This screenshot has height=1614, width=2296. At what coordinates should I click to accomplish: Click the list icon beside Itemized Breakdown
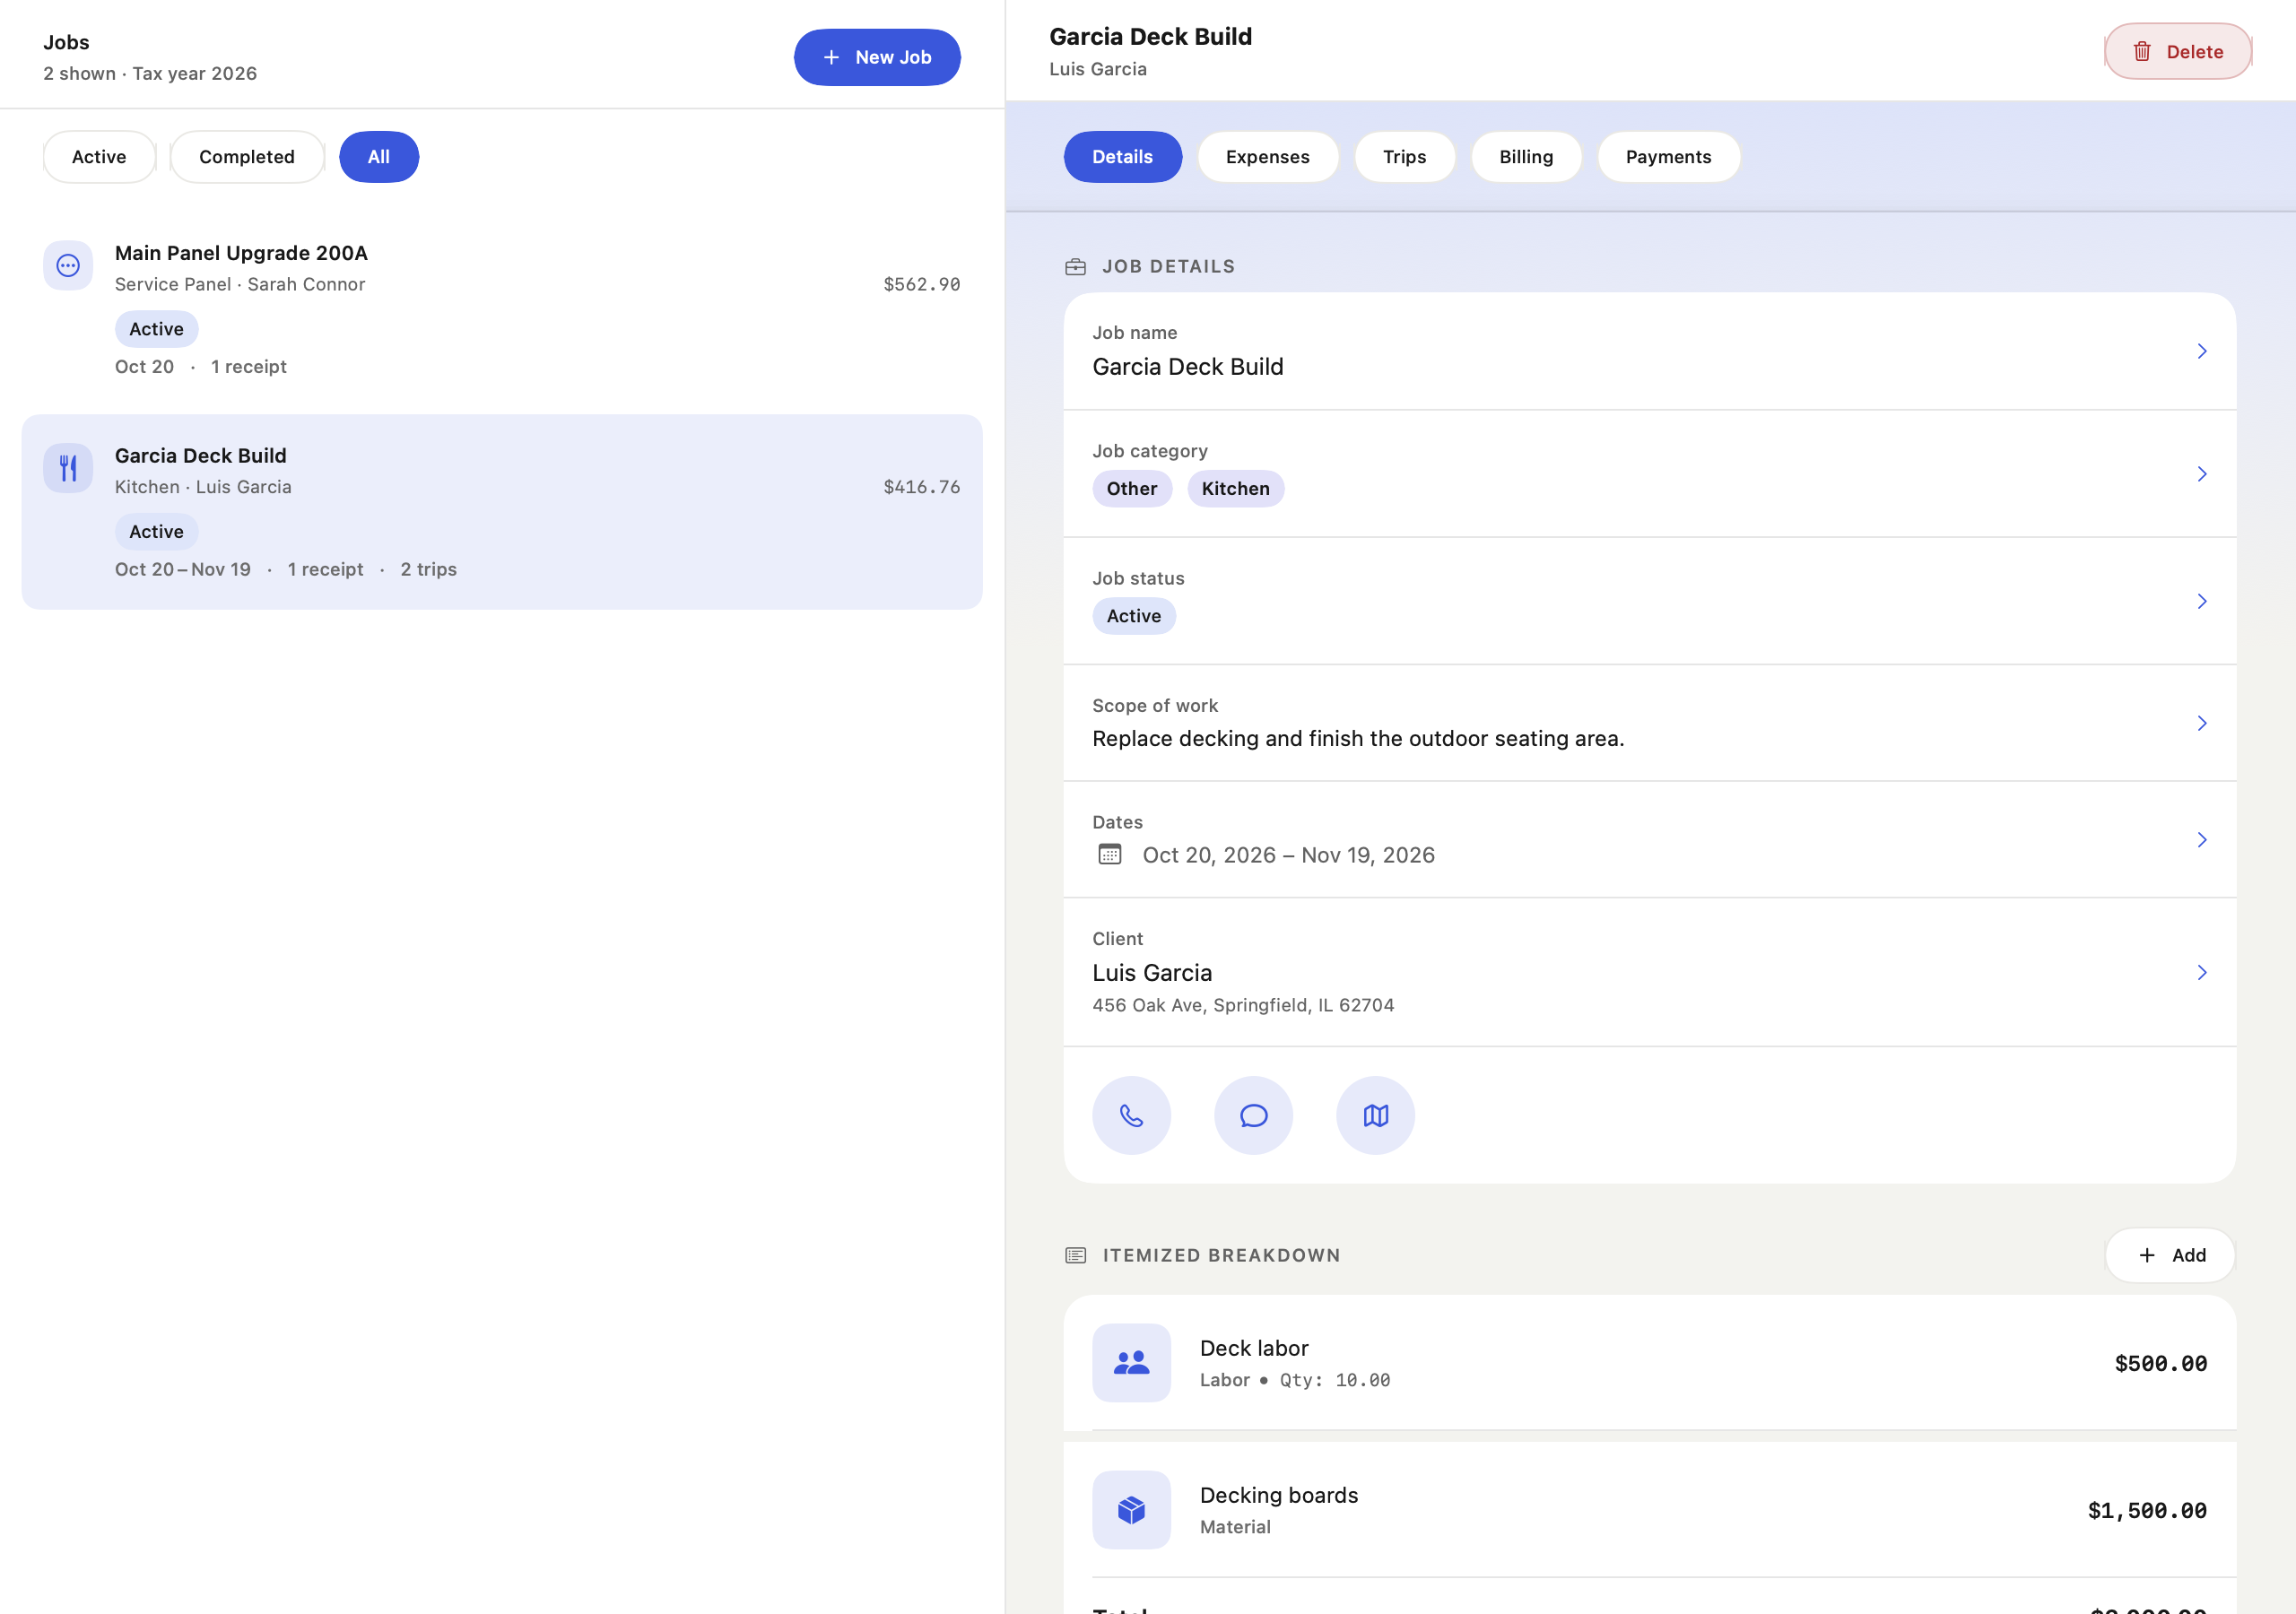click(1075, 1255)
